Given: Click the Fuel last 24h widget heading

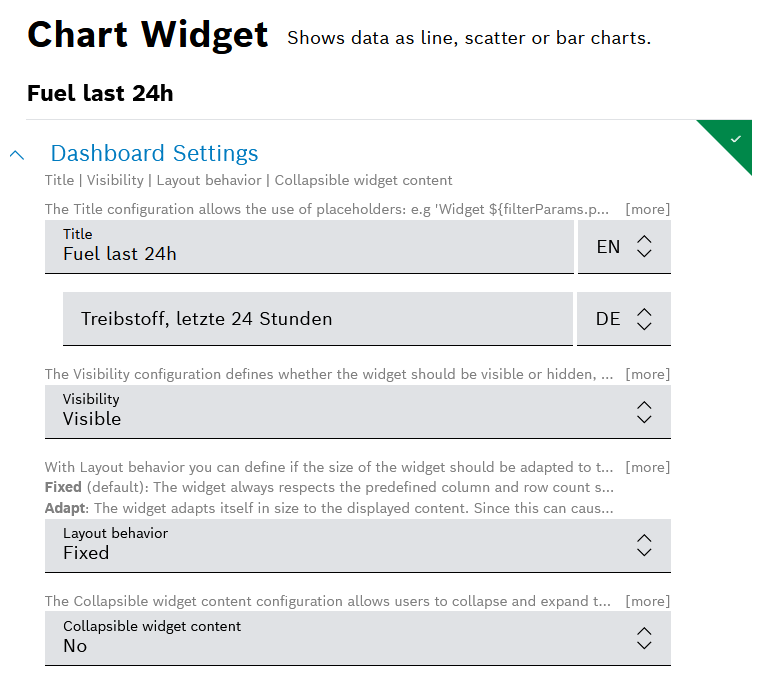Looking at the screenshot, I should [100, 93].
